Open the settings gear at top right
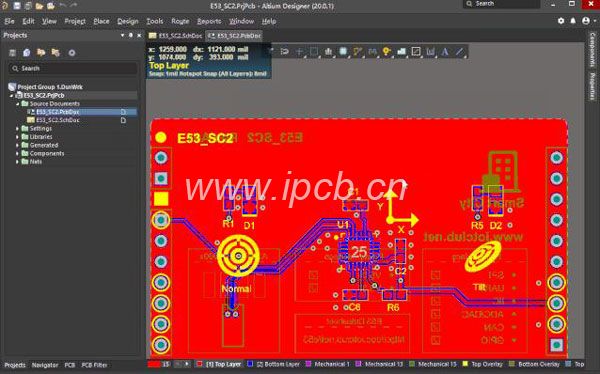Image resolution: width=600 pixels, height=374 pixels. pos(561,21)
